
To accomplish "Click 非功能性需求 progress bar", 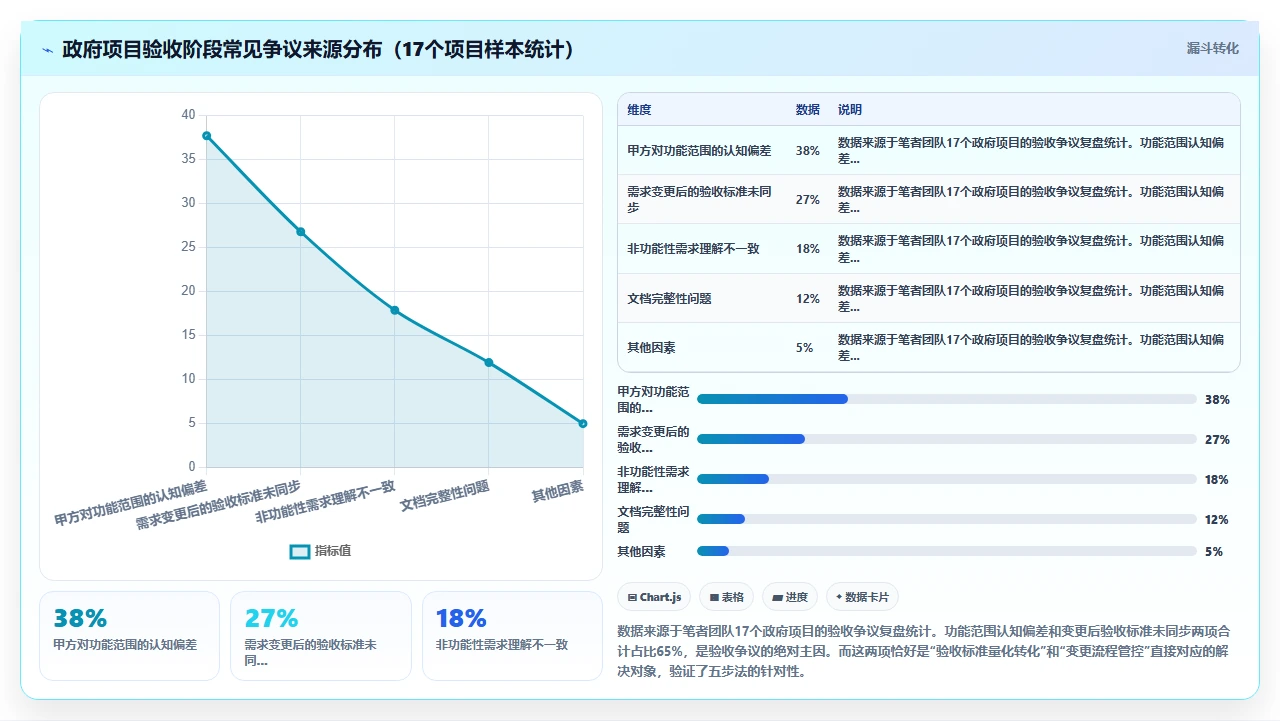I will [x=946, y=479].
